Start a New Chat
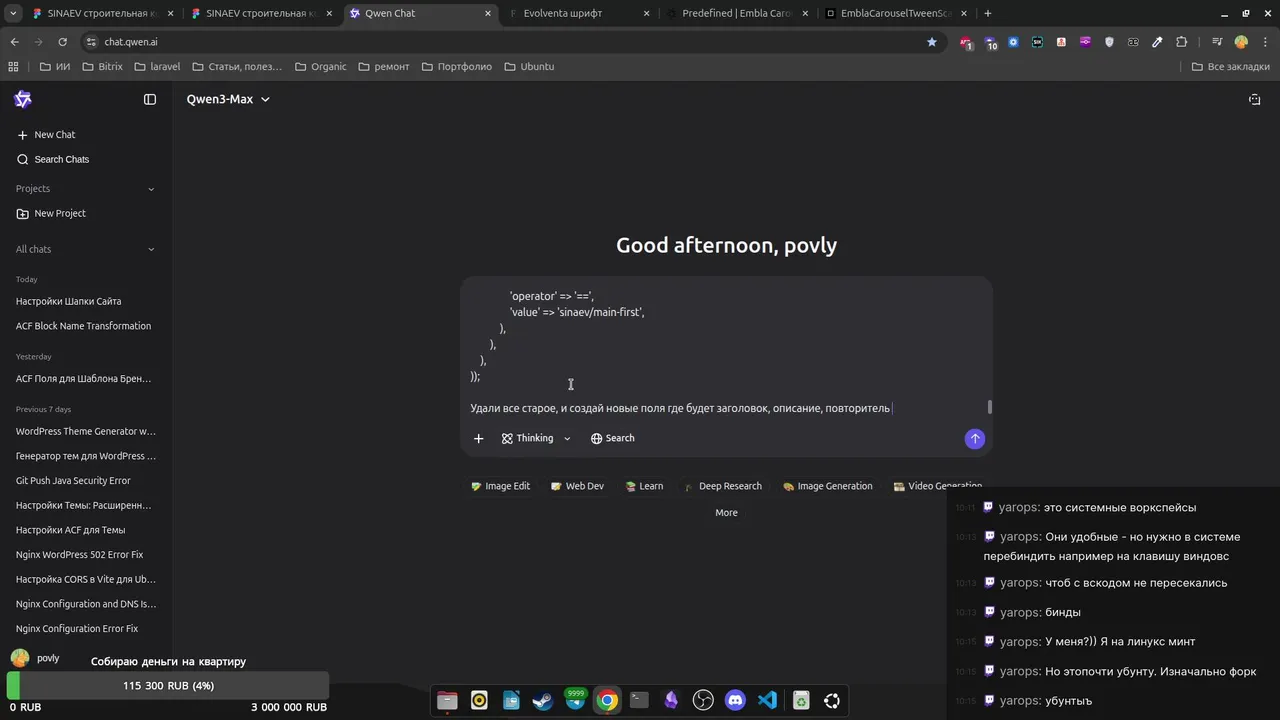Viewport: 1280px width, 720px height. click(46, 135)
